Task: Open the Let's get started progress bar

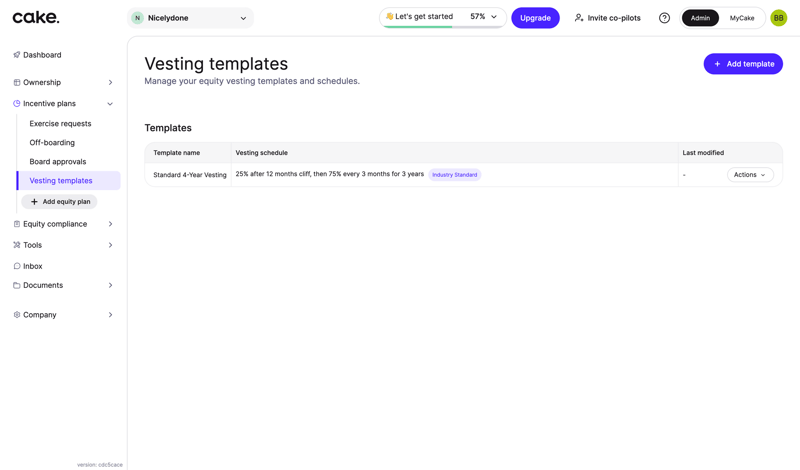Action: 441,17
